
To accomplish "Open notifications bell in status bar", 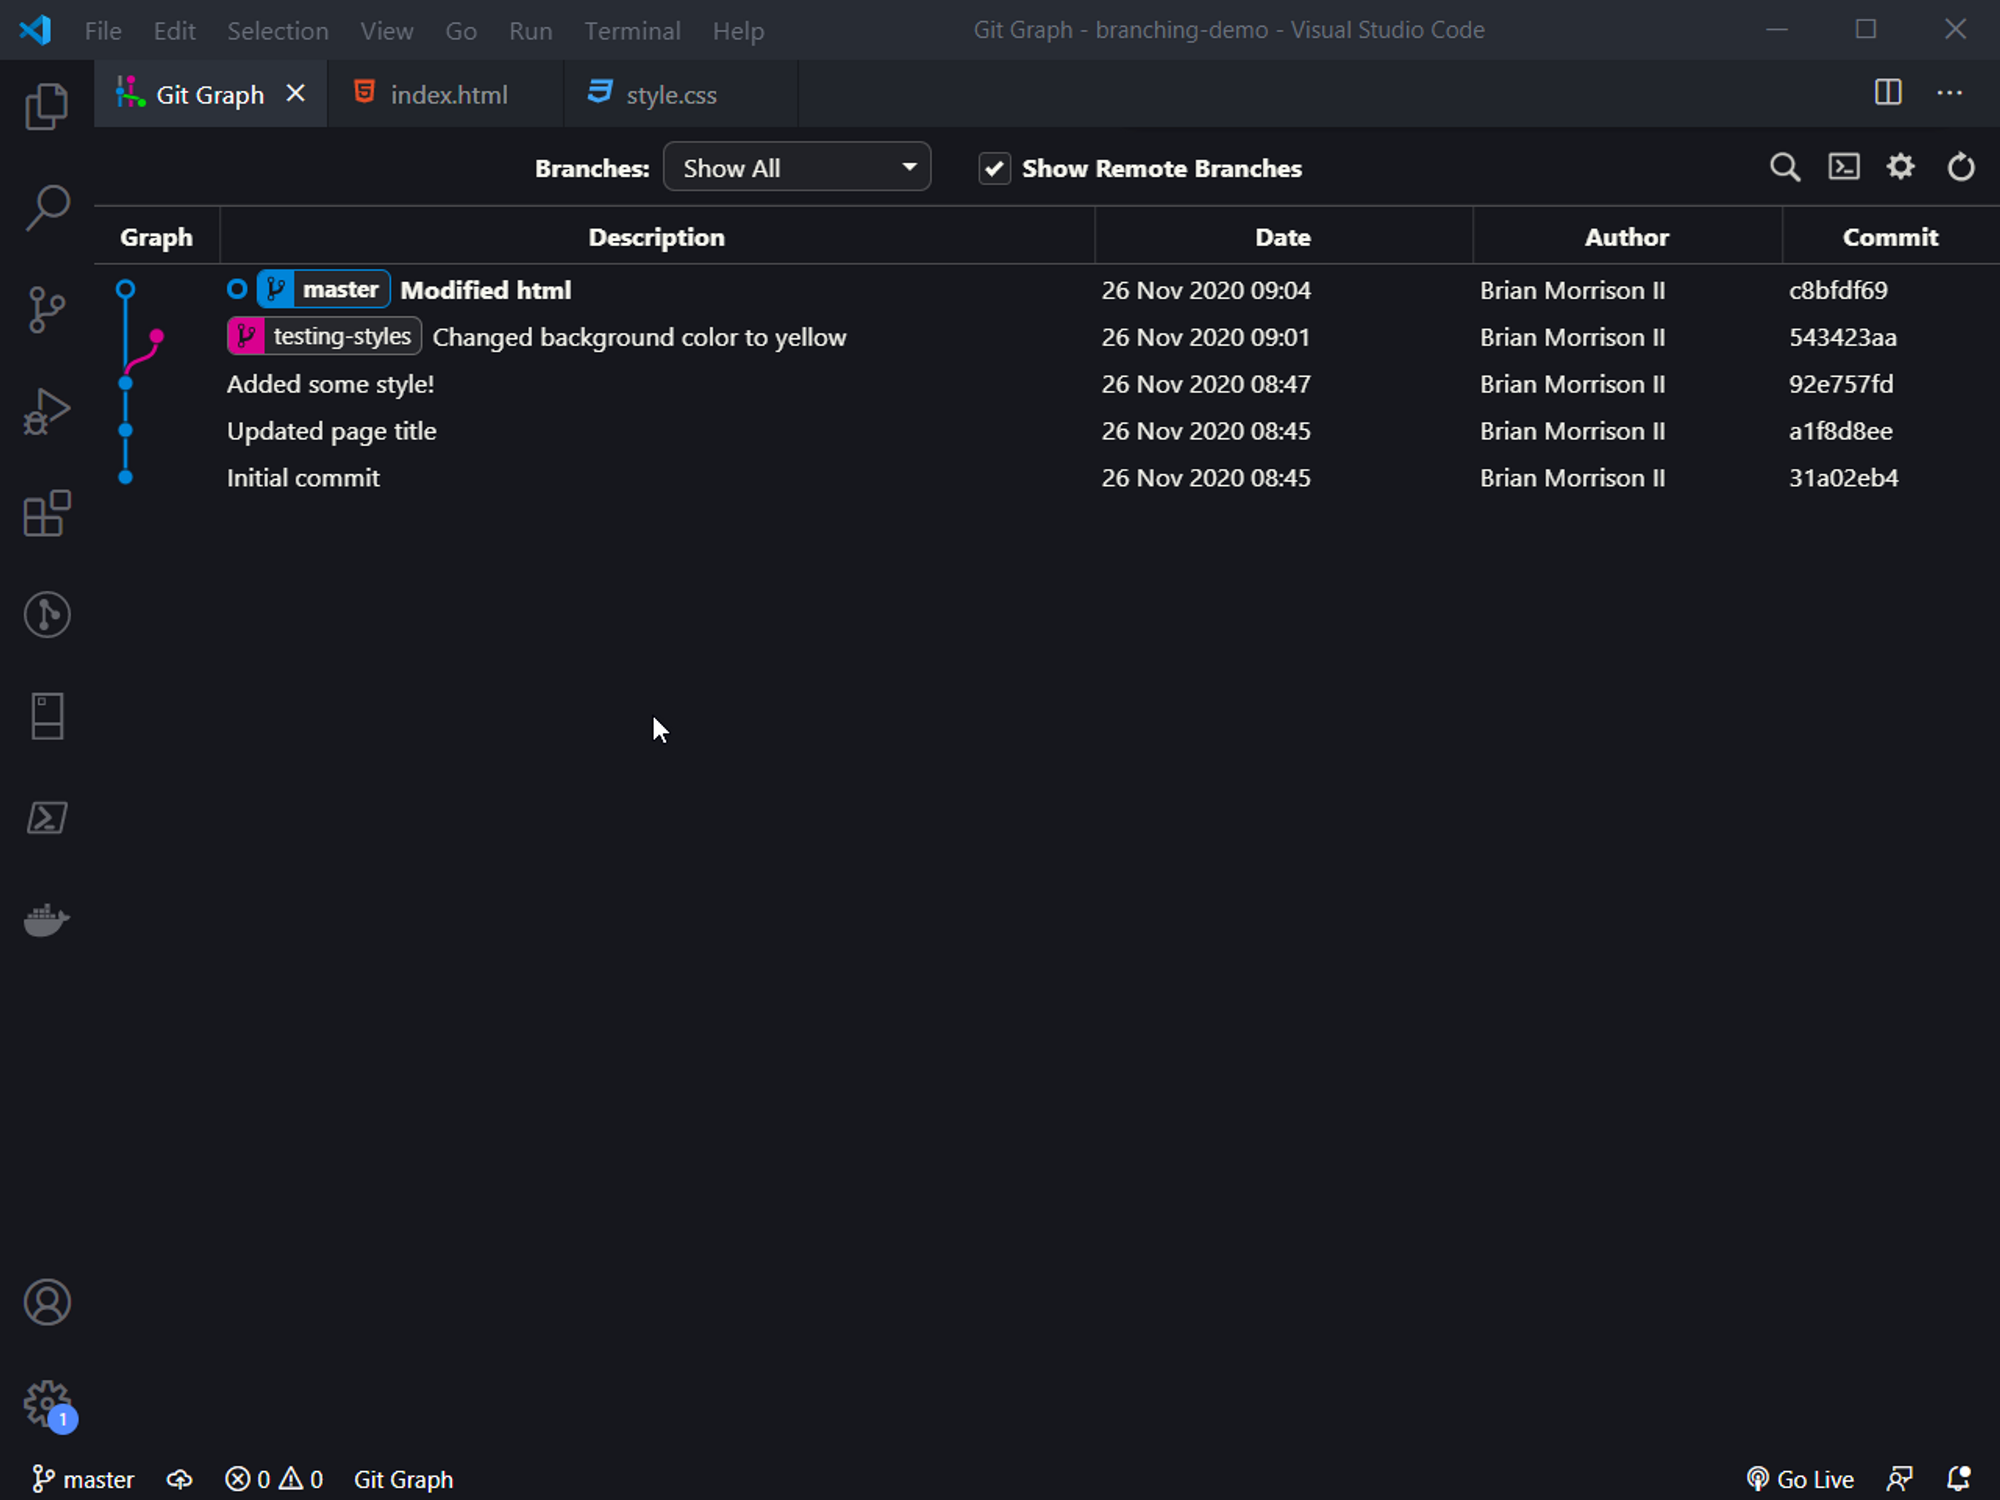I will coord(1959,1479).
